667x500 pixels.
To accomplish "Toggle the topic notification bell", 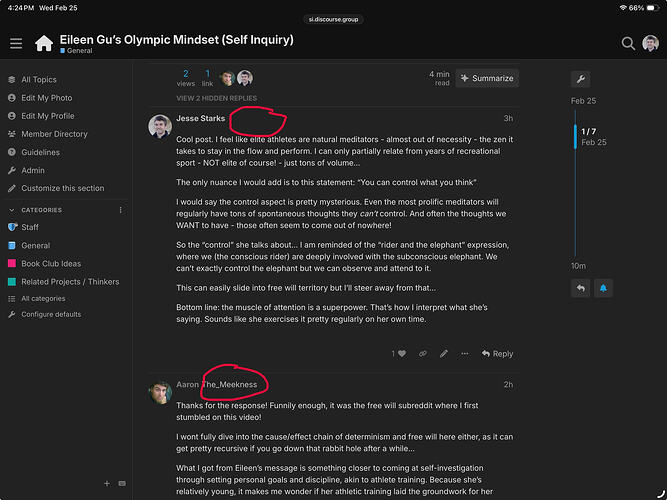I will [603, 288].
